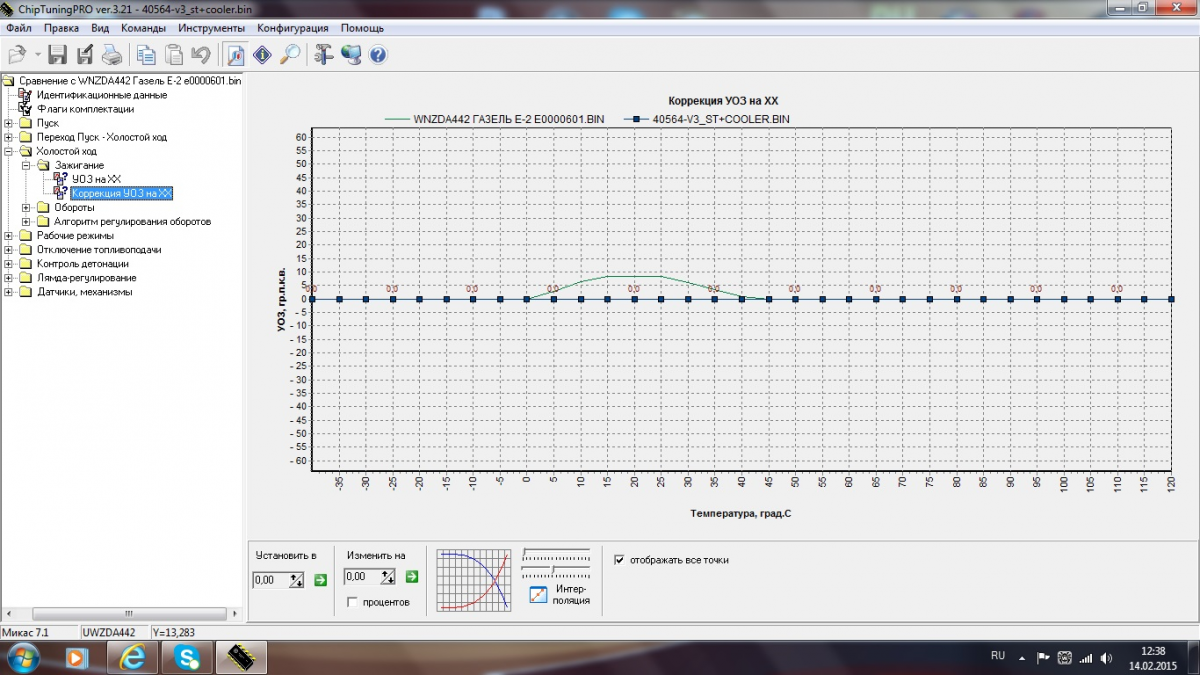Open help via the blue question mark icon
Screen dimensions: 1200x675
tap(377, 55)
